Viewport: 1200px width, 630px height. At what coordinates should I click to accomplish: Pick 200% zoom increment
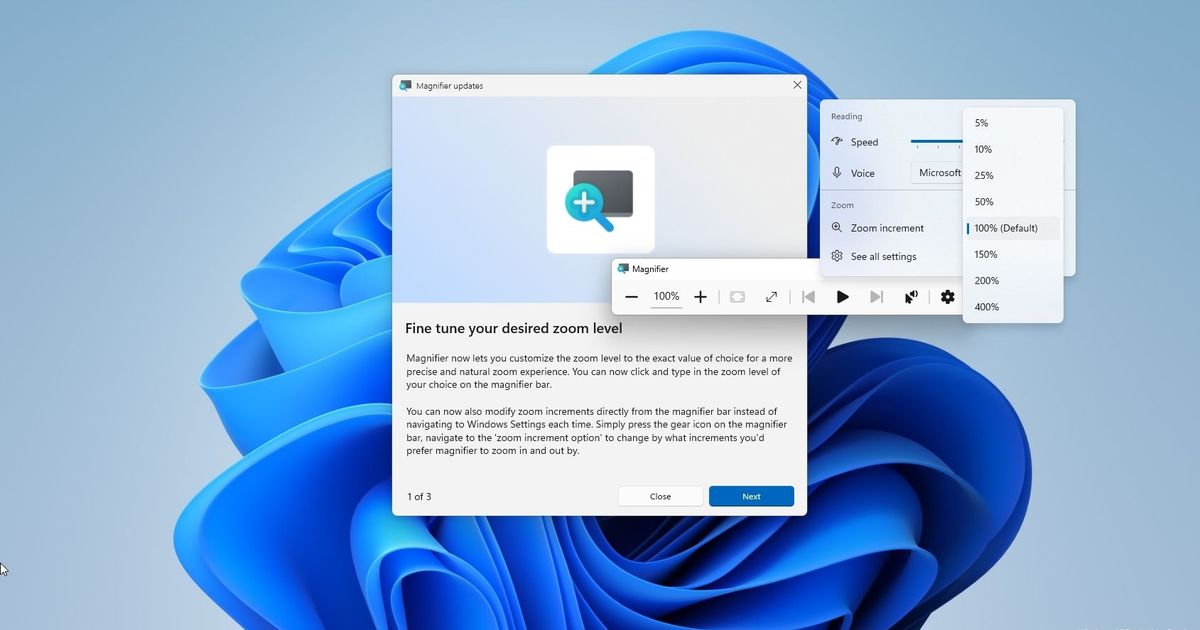click(1013, 281)
